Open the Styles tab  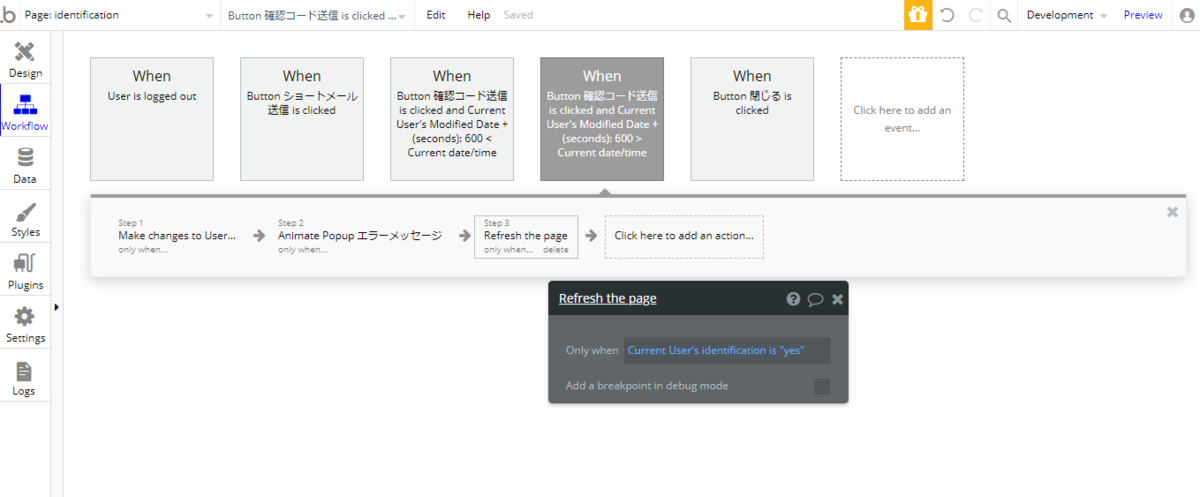click(x=25, y=218)
